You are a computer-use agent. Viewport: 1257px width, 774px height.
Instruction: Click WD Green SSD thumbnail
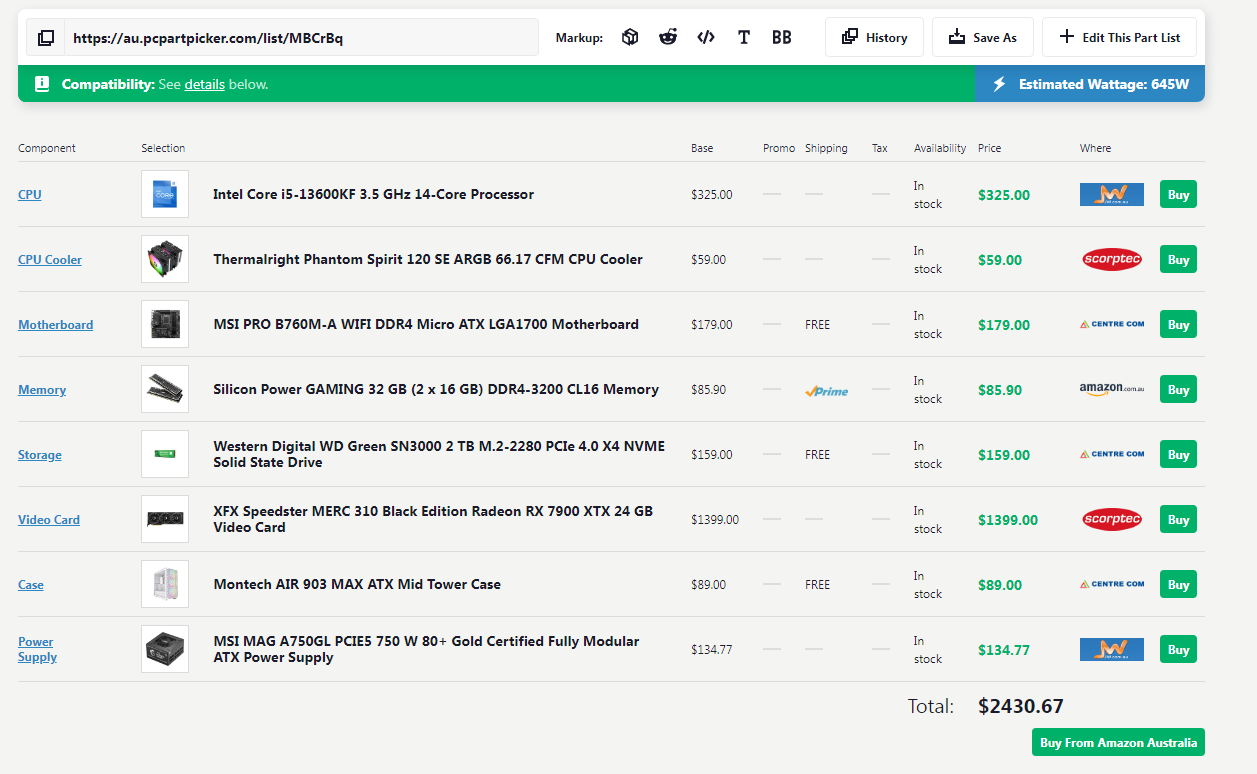[x=165, y=454]
